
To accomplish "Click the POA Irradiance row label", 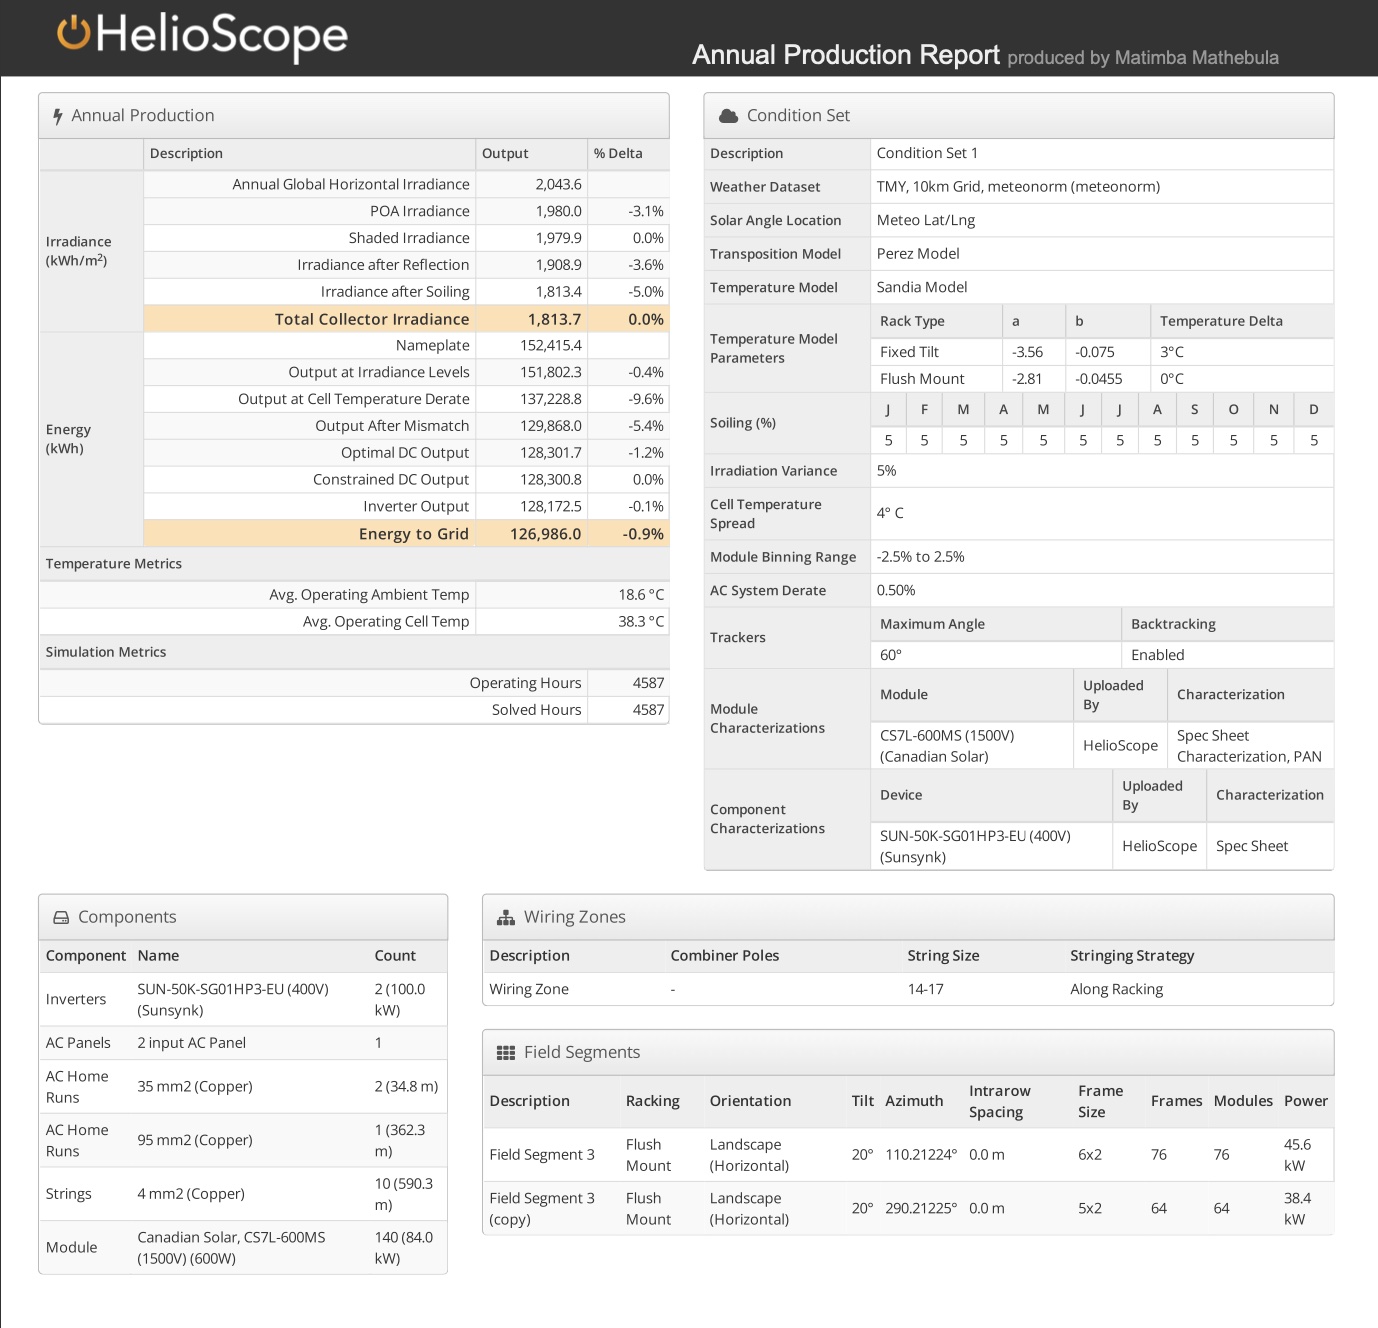I will click(420, 211).
